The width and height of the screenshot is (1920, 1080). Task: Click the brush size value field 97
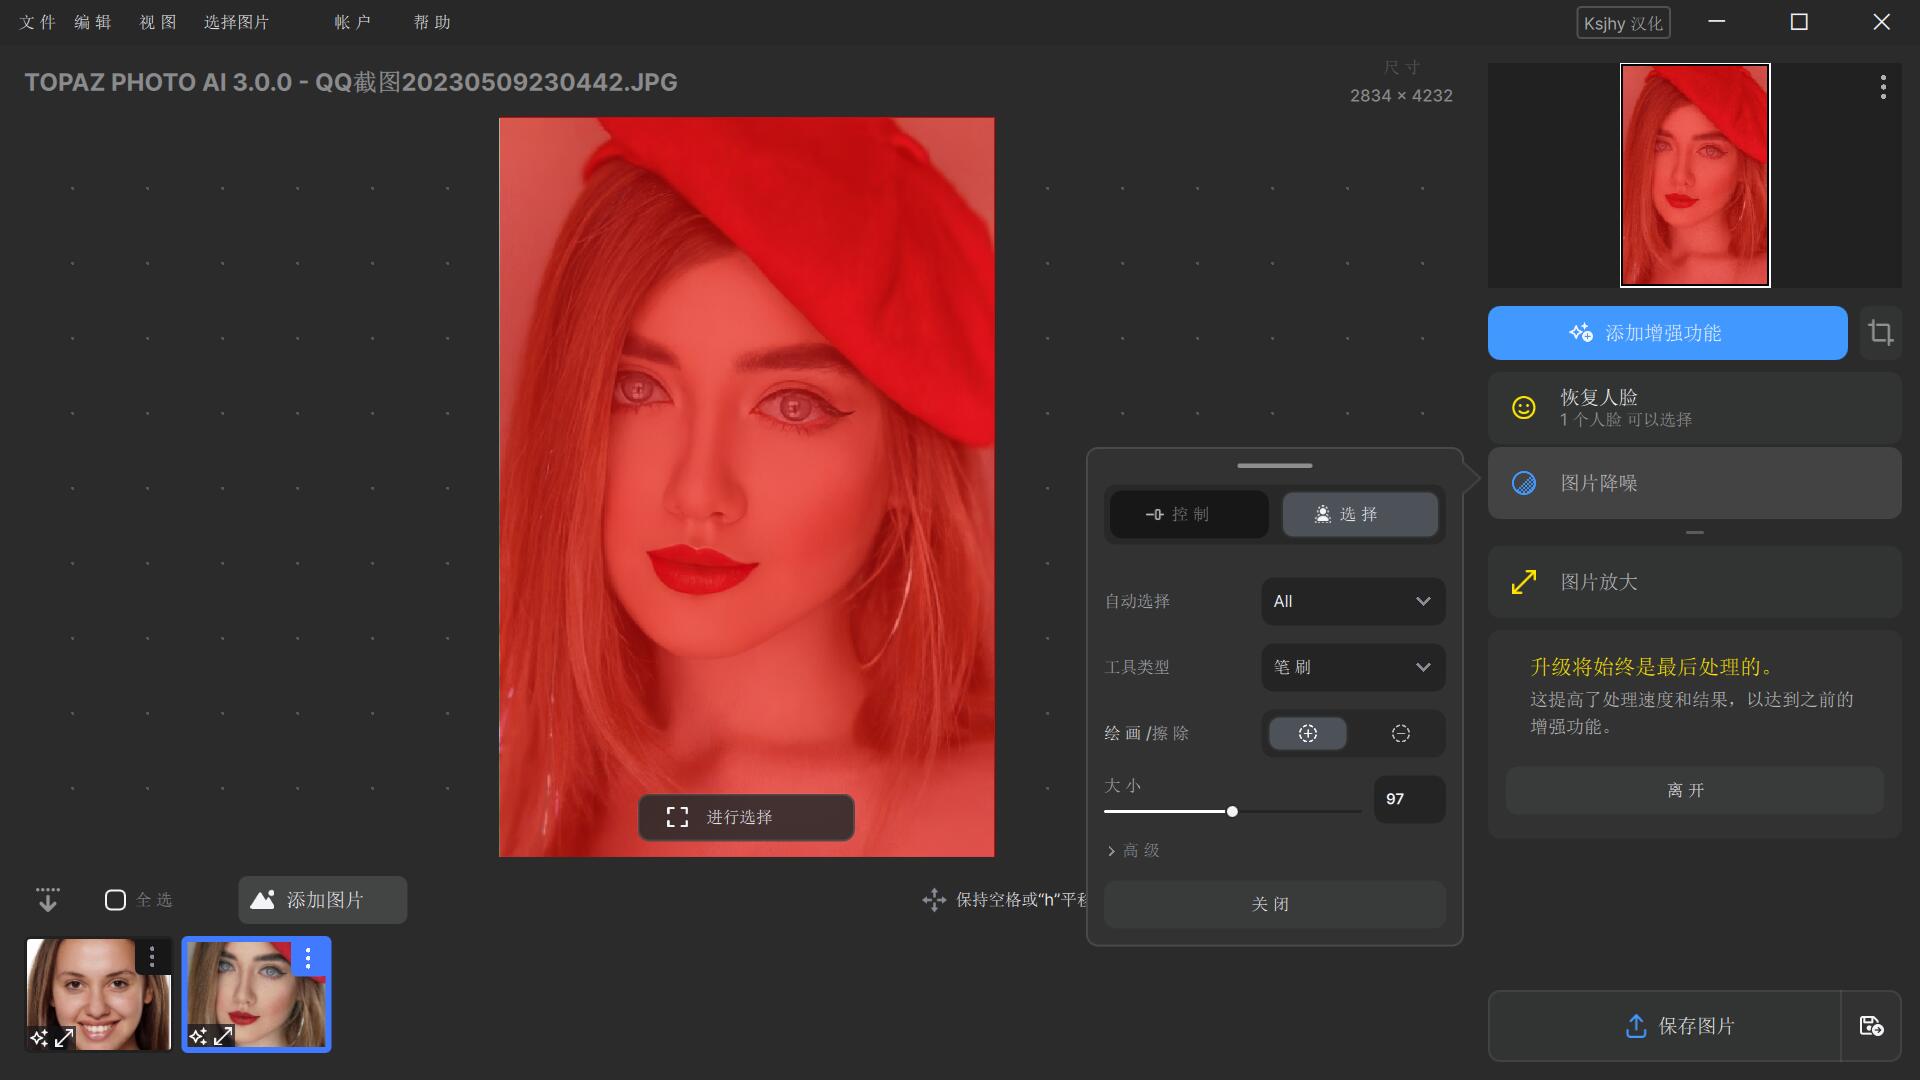(x=1408, y=799)
